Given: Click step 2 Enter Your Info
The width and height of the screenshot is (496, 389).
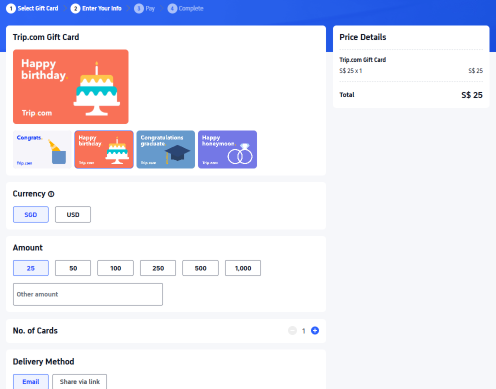Looking at the screenshot, I should point(96,8).
